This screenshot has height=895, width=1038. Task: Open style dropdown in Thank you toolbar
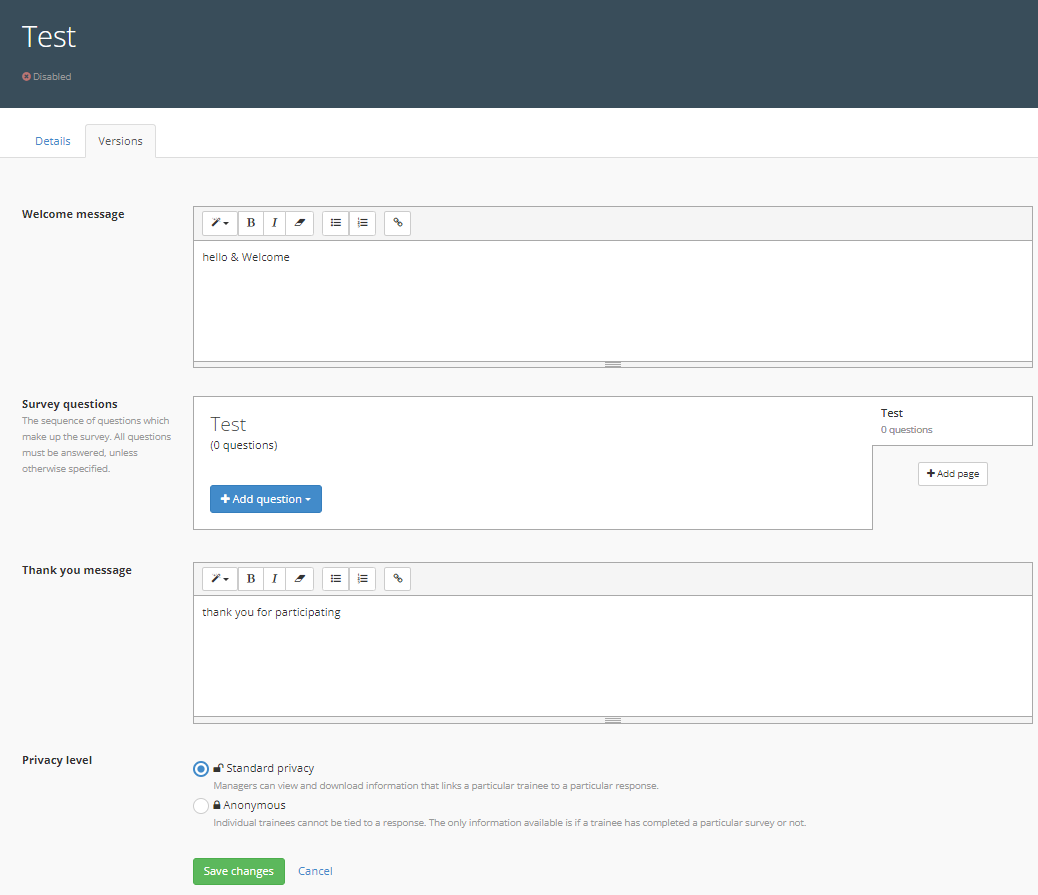click(220, 579)
